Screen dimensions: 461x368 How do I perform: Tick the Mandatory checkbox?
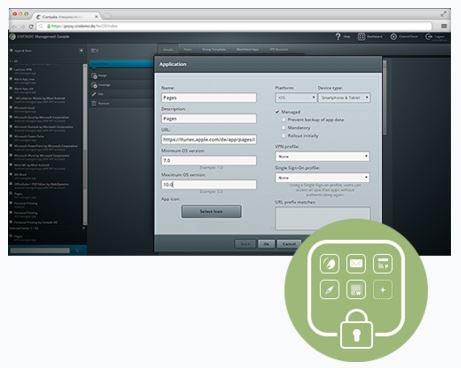[284, 127]
